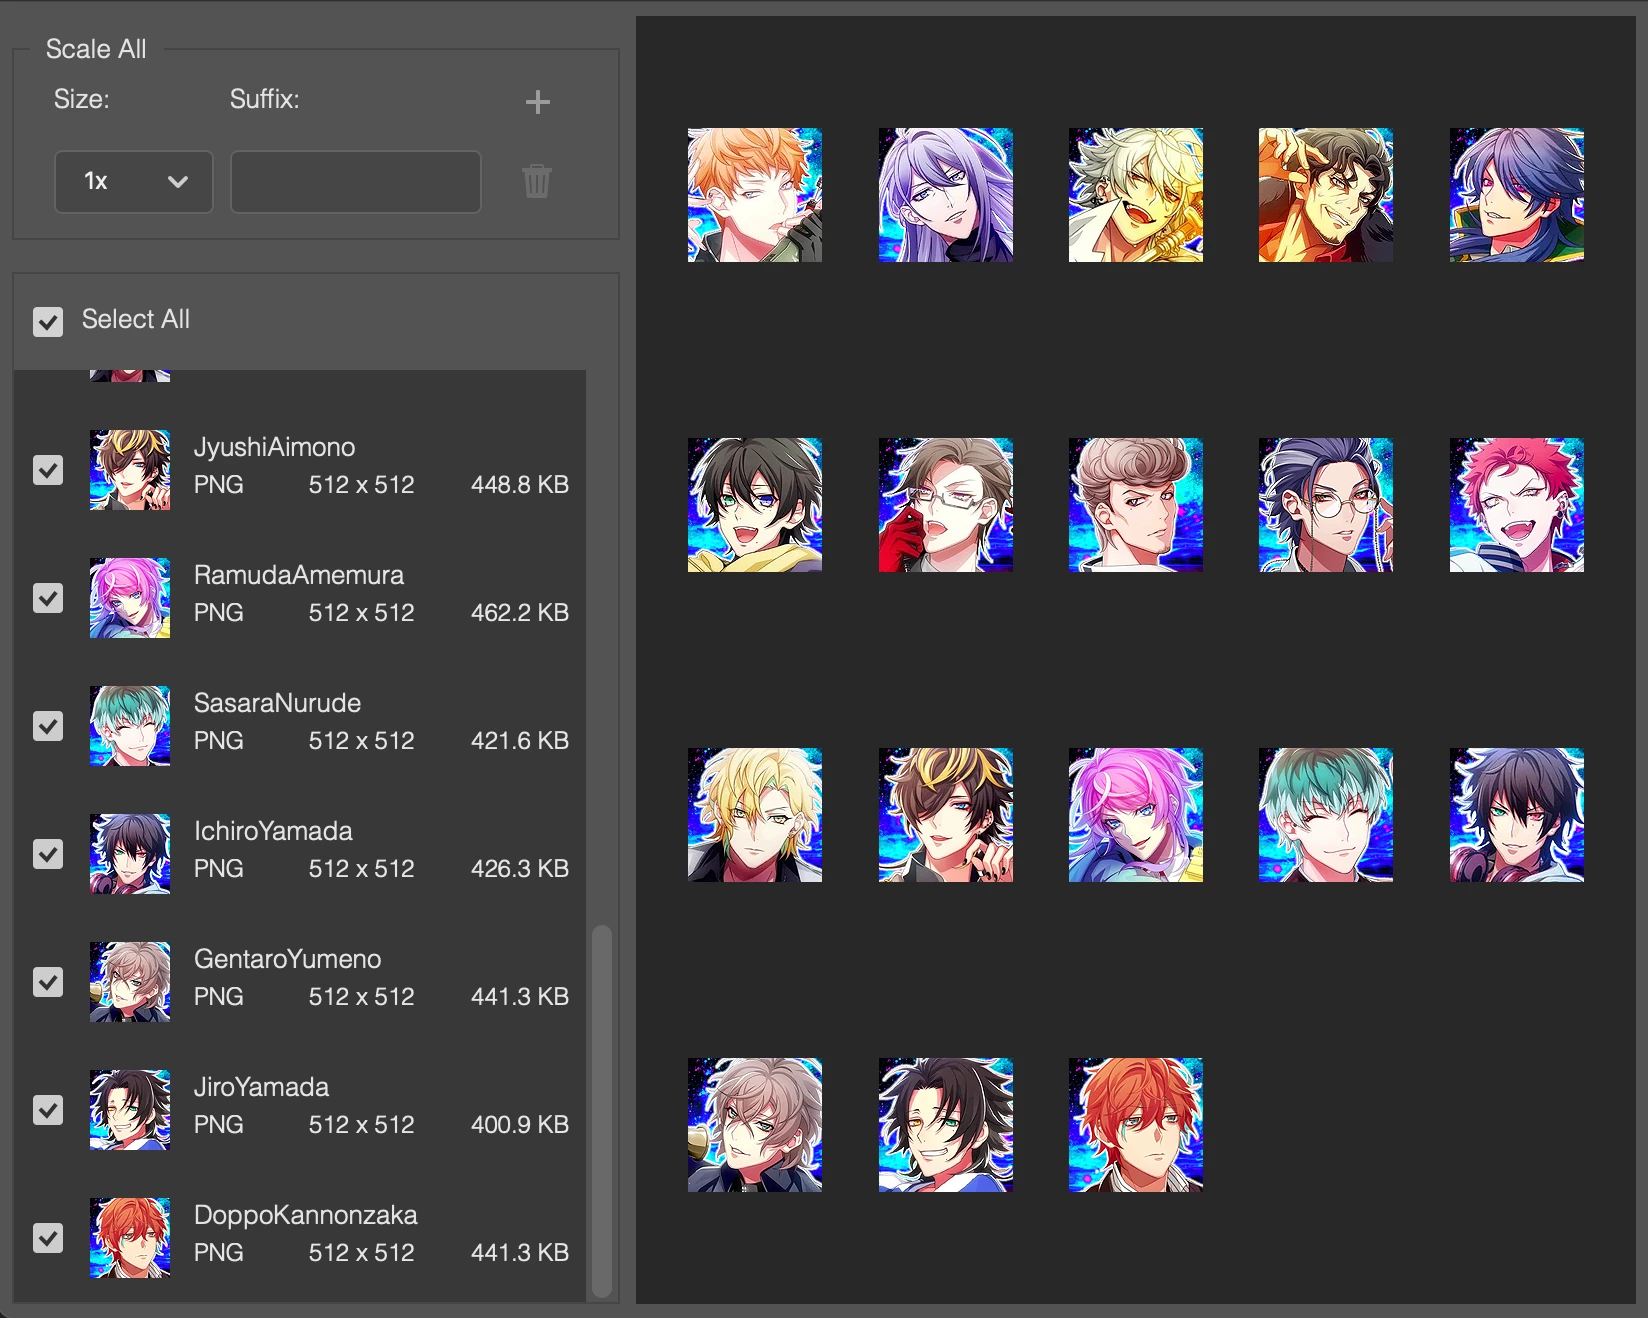Select the DoppoKannonzaka list thumbnail
1648x1318 pixels.
tap(130, 1238)
